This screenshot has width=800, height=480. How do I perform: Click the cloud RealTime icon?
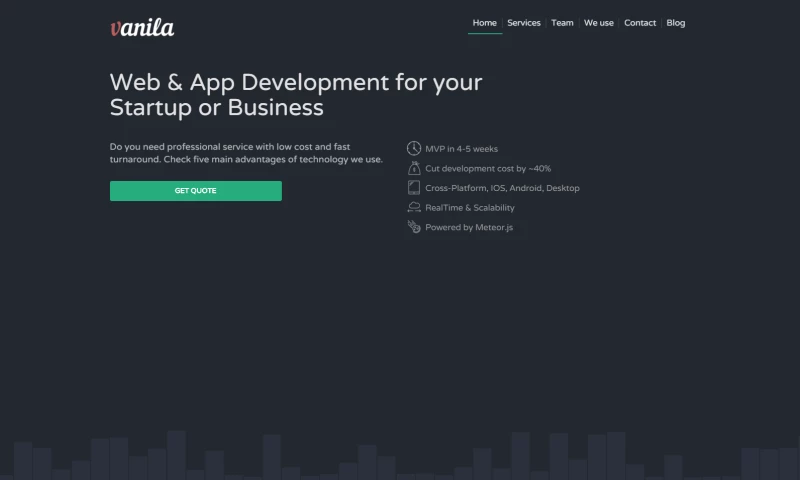(414, 207)
